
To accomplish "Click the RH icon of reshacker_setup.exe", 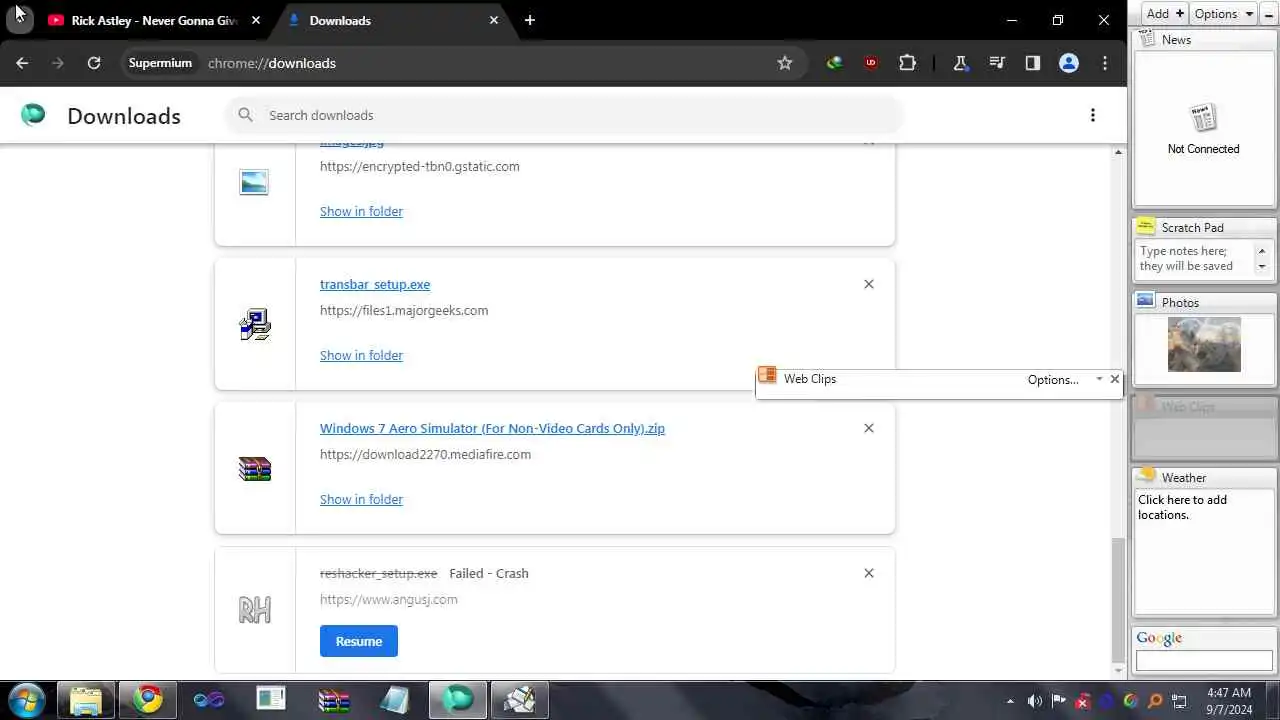I will click(x=255, y=610).
